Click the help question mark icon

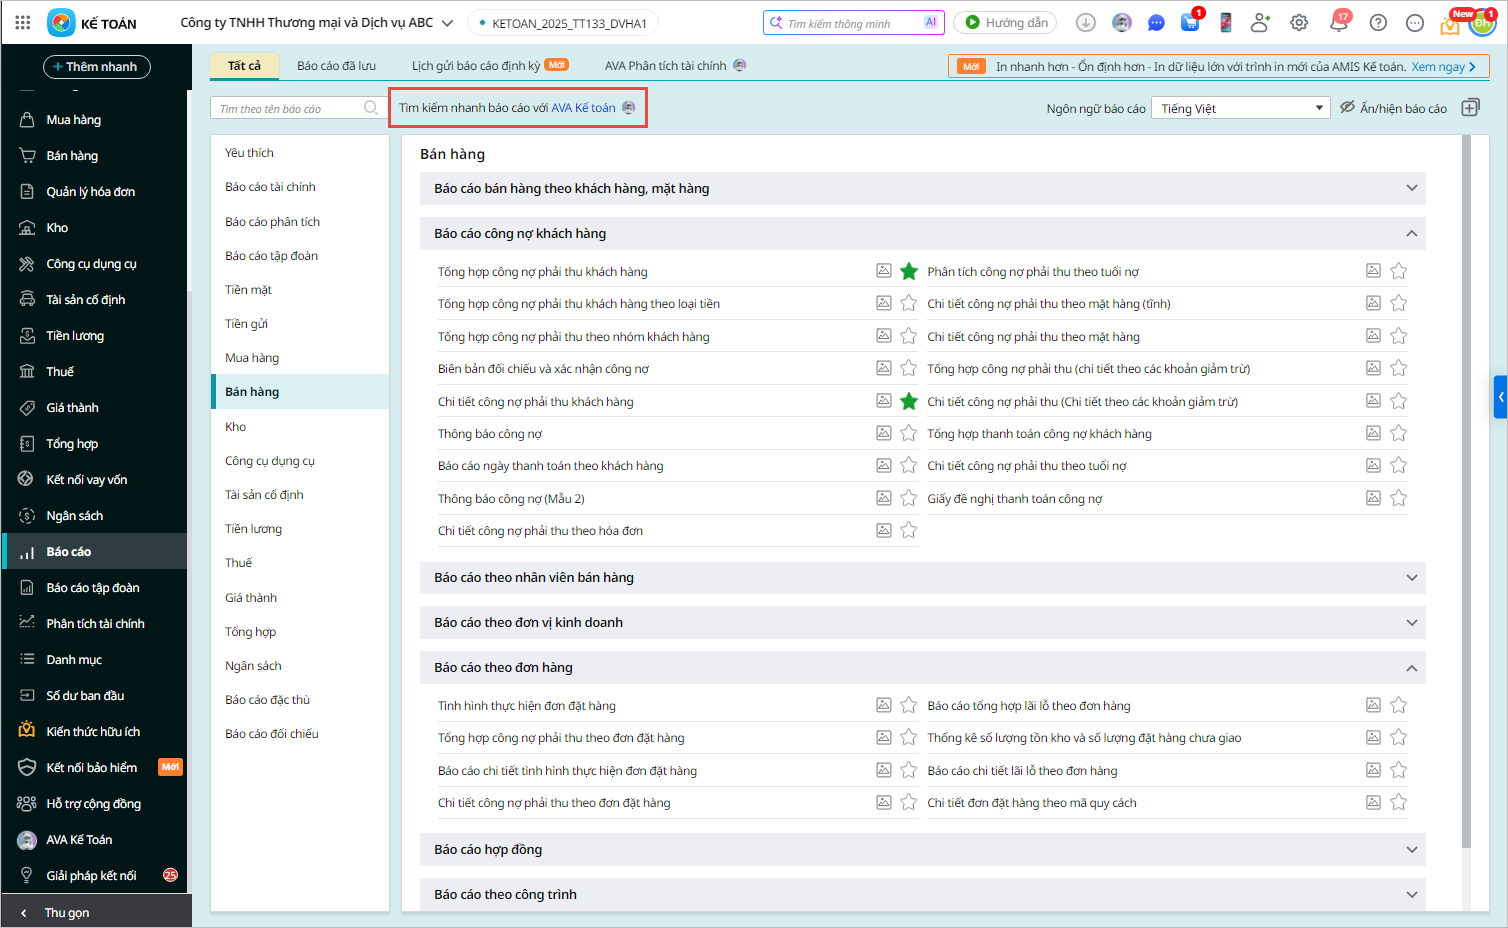click(x=1378, y=23)
